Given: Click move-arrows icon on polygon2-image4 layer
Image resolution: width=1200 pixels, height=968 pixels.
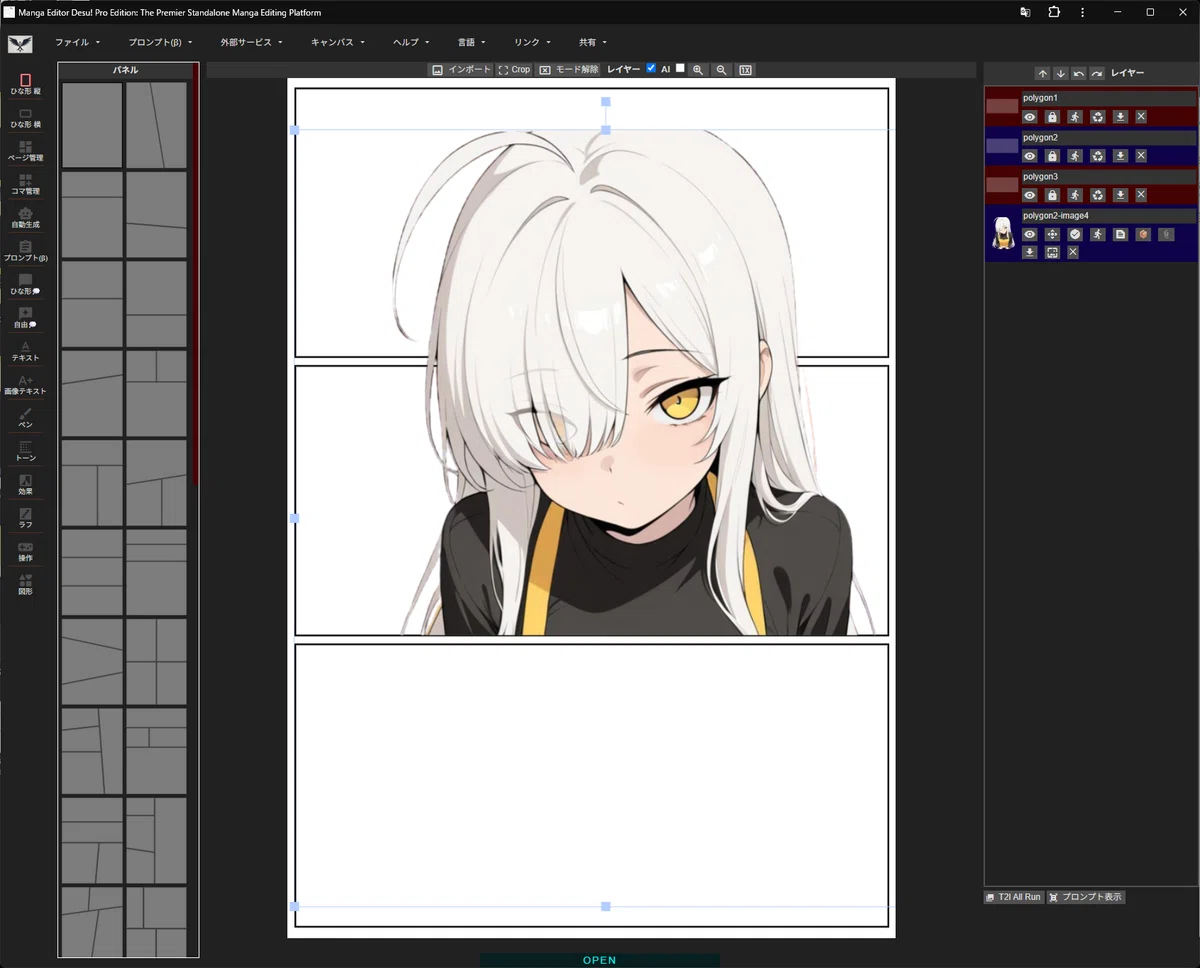Looking at the screenshot, I should [1052, 234].
